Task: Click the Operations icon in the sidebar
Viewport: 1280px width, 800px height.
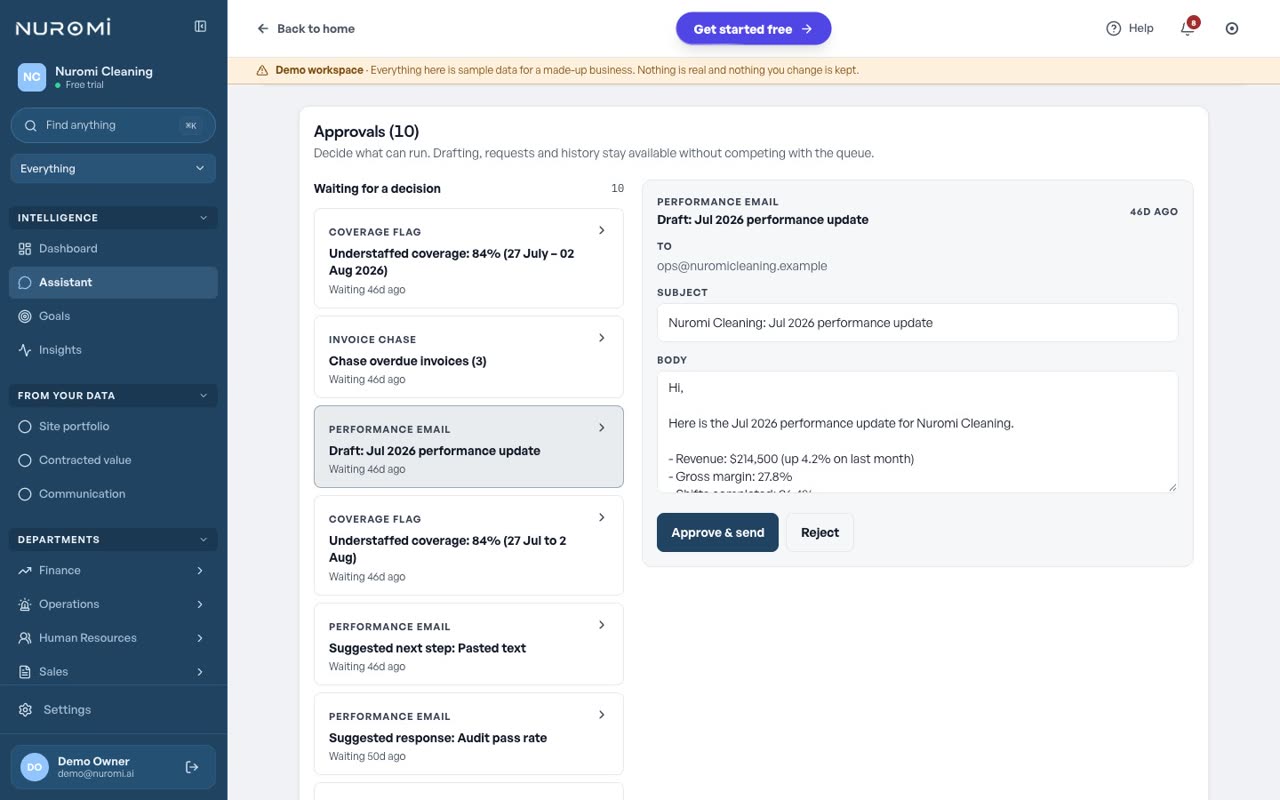Action: tap(25, 604)
